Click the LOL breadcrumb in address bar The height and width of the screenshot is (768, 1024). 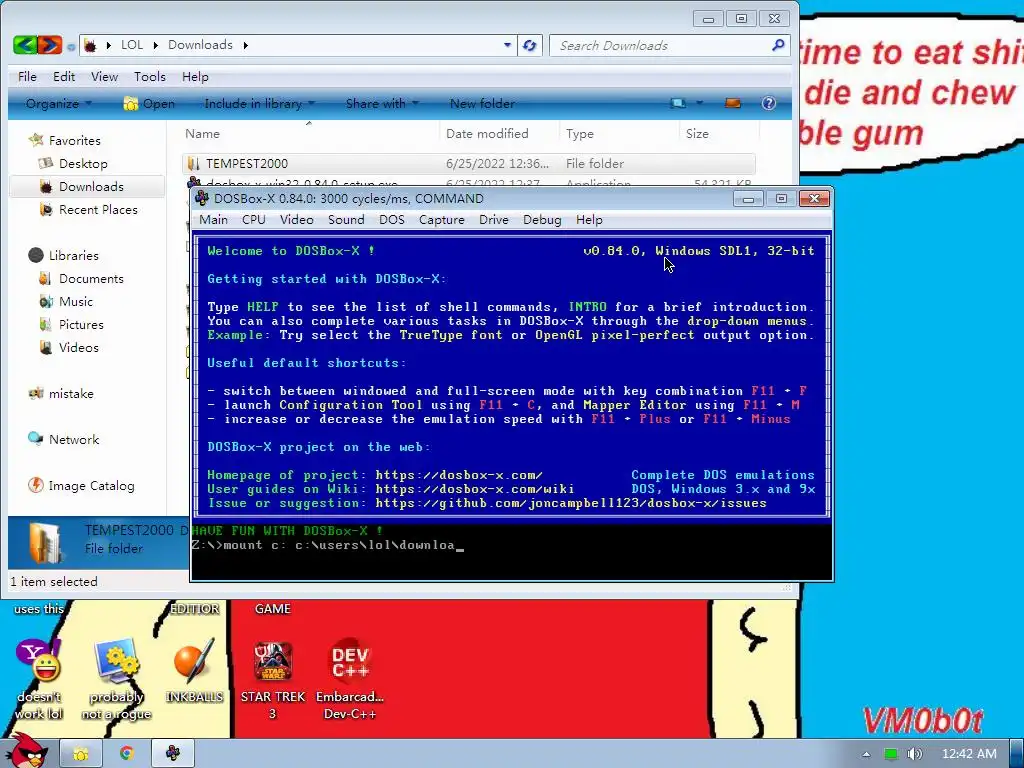[x=131, y=44]
